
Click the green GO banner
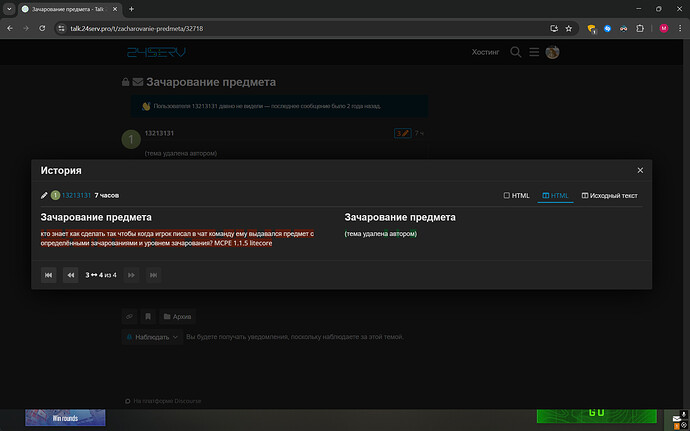pos(596,416)
